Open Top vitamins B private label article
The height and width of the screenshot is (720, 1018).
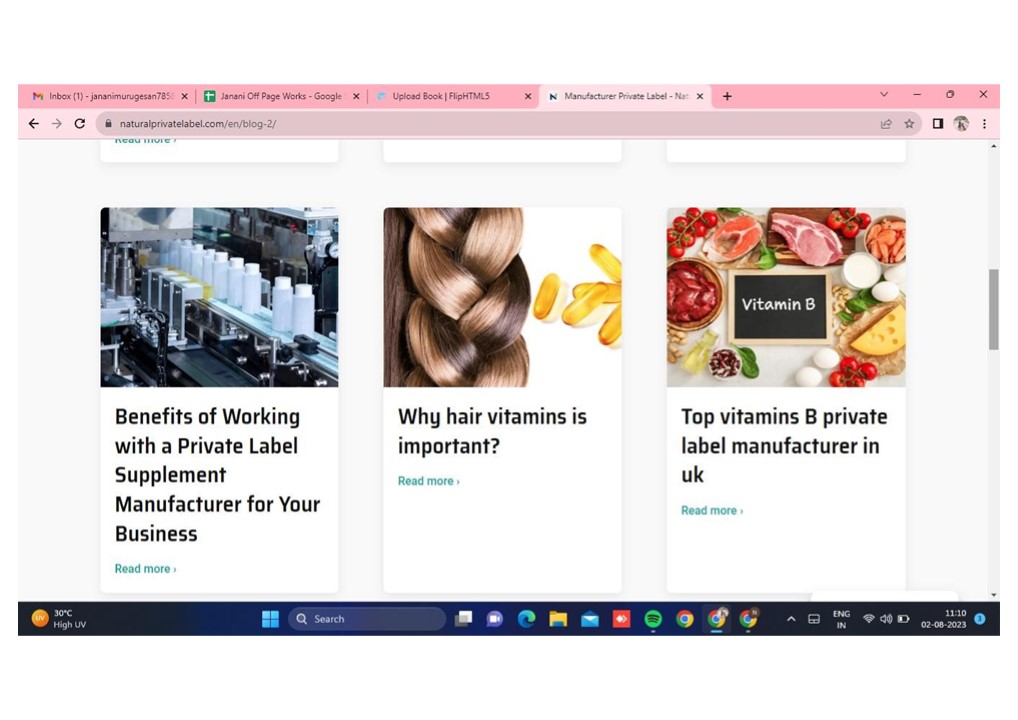(x=784, y=445)
